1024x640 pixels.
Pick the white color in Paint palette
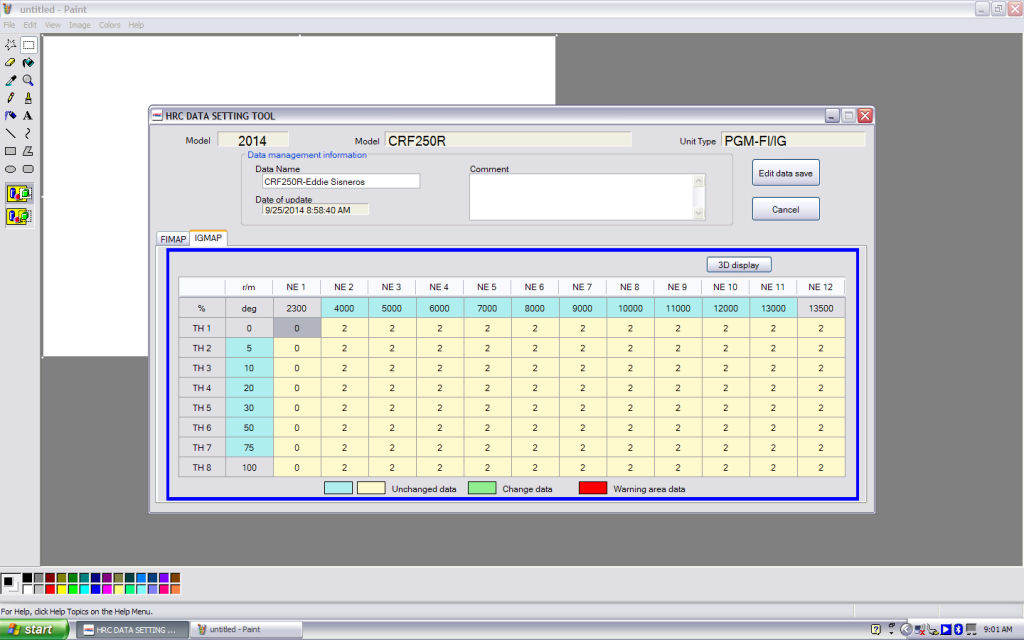(27, 589)
